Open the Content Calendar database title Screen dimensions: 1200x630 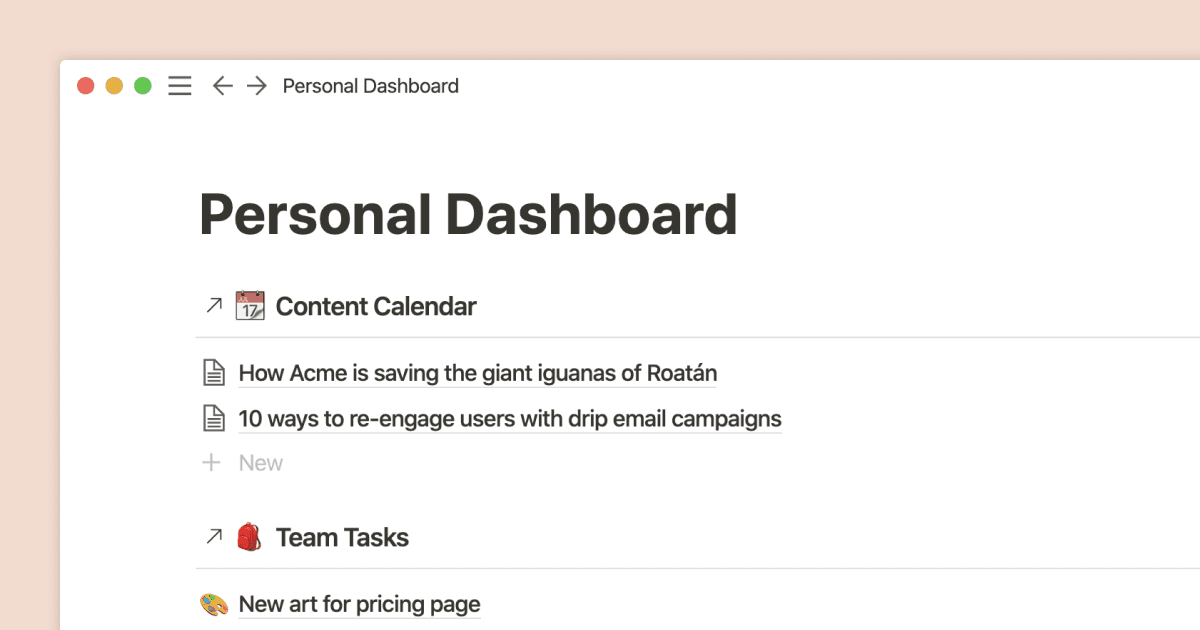tap(376, 306)
